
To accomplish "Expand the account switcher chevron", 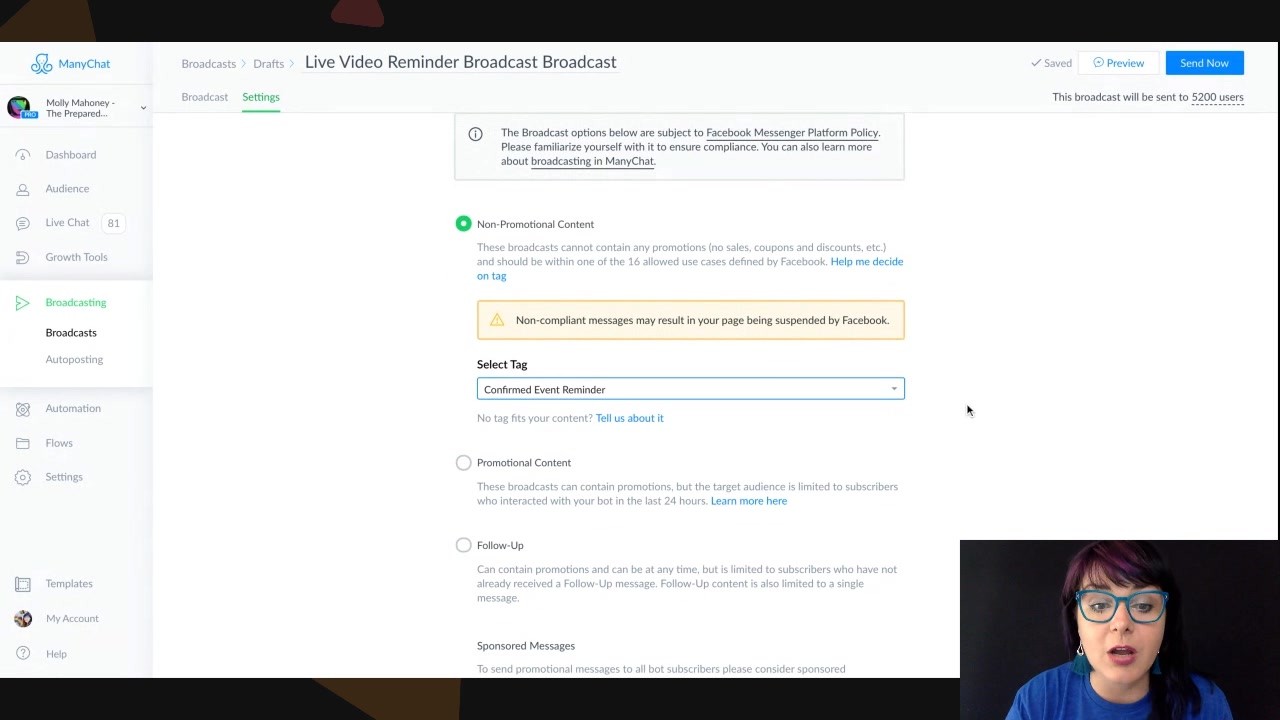I will click(143, 108).
